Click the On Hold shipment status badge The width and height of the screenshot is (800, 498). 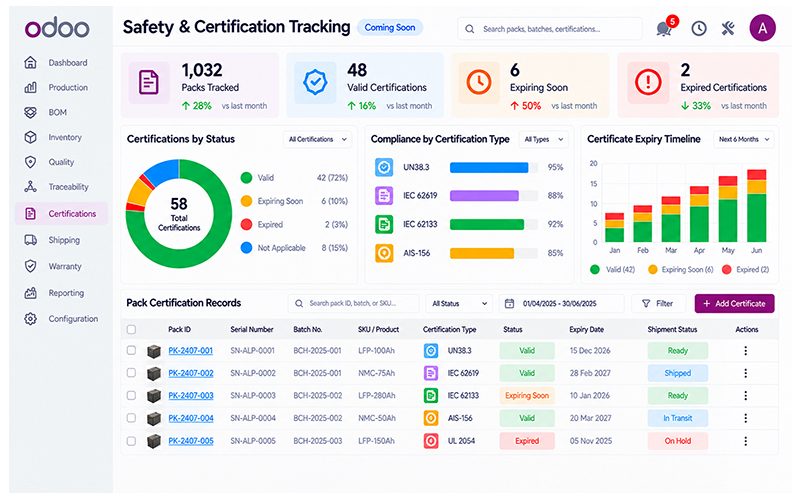[678, 441]
